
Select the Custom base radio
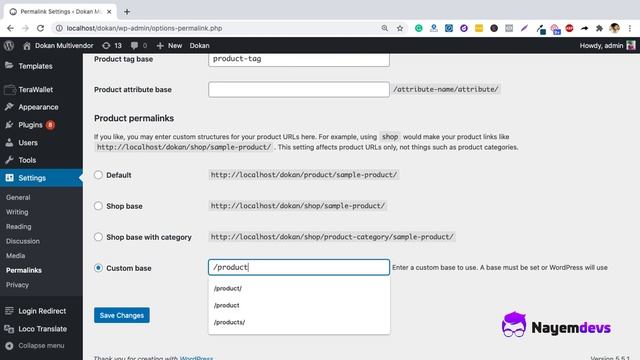click(x=98, y=268)
